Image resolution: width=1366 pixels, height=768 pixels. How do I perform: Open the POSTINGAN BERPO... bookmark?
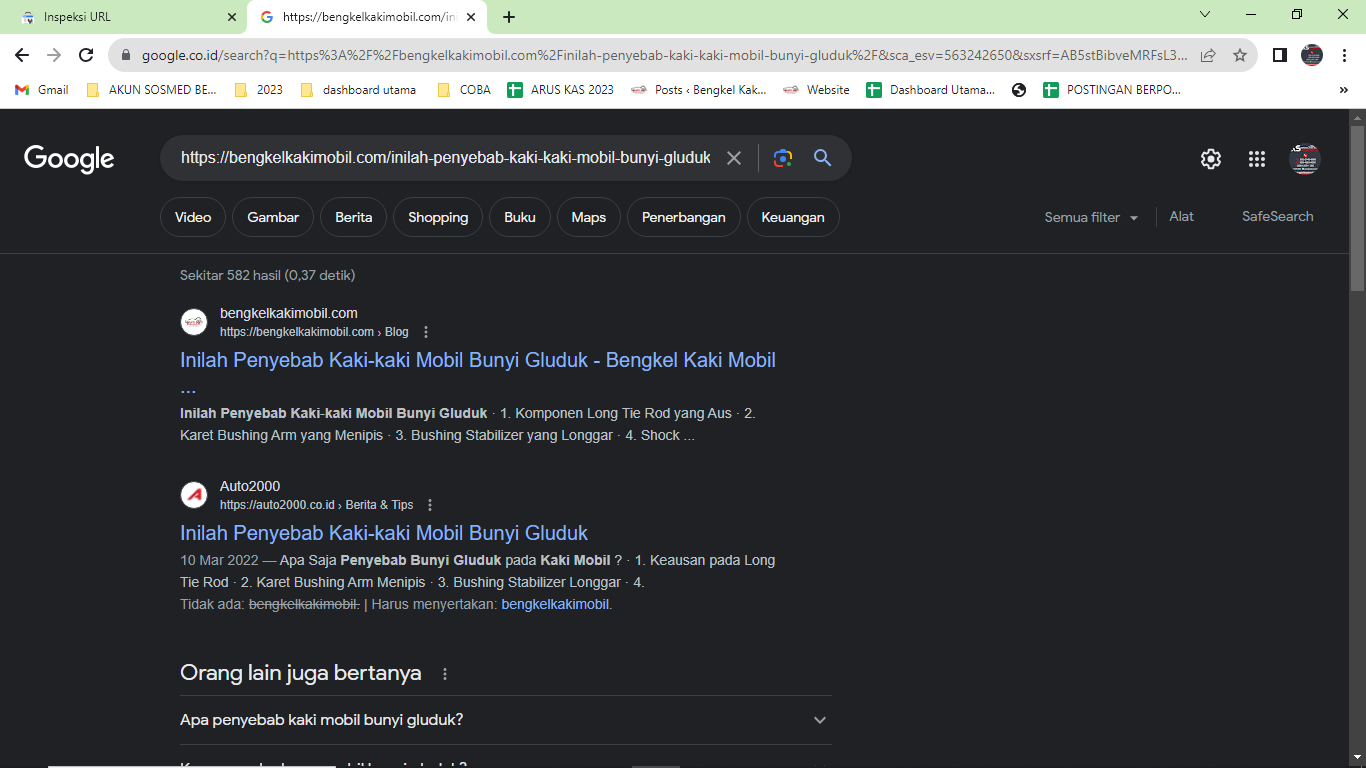click(x=1112, y=90)
